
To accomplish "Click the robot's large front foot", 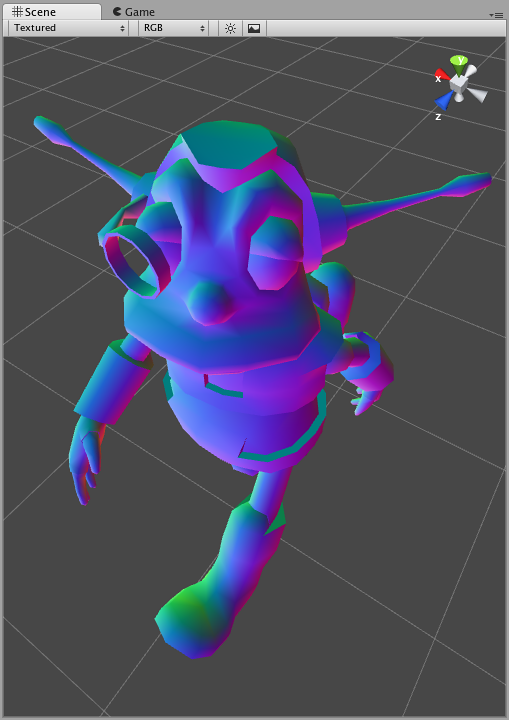I will (195, 620).
